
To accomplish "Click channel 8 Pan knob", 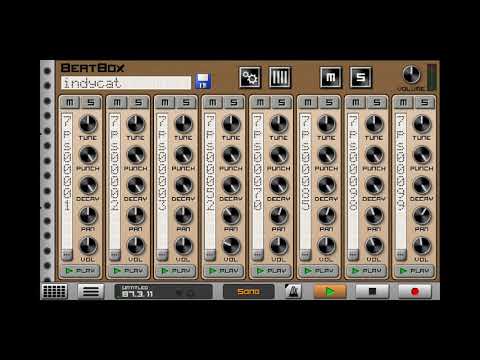I will pos(422,216).
